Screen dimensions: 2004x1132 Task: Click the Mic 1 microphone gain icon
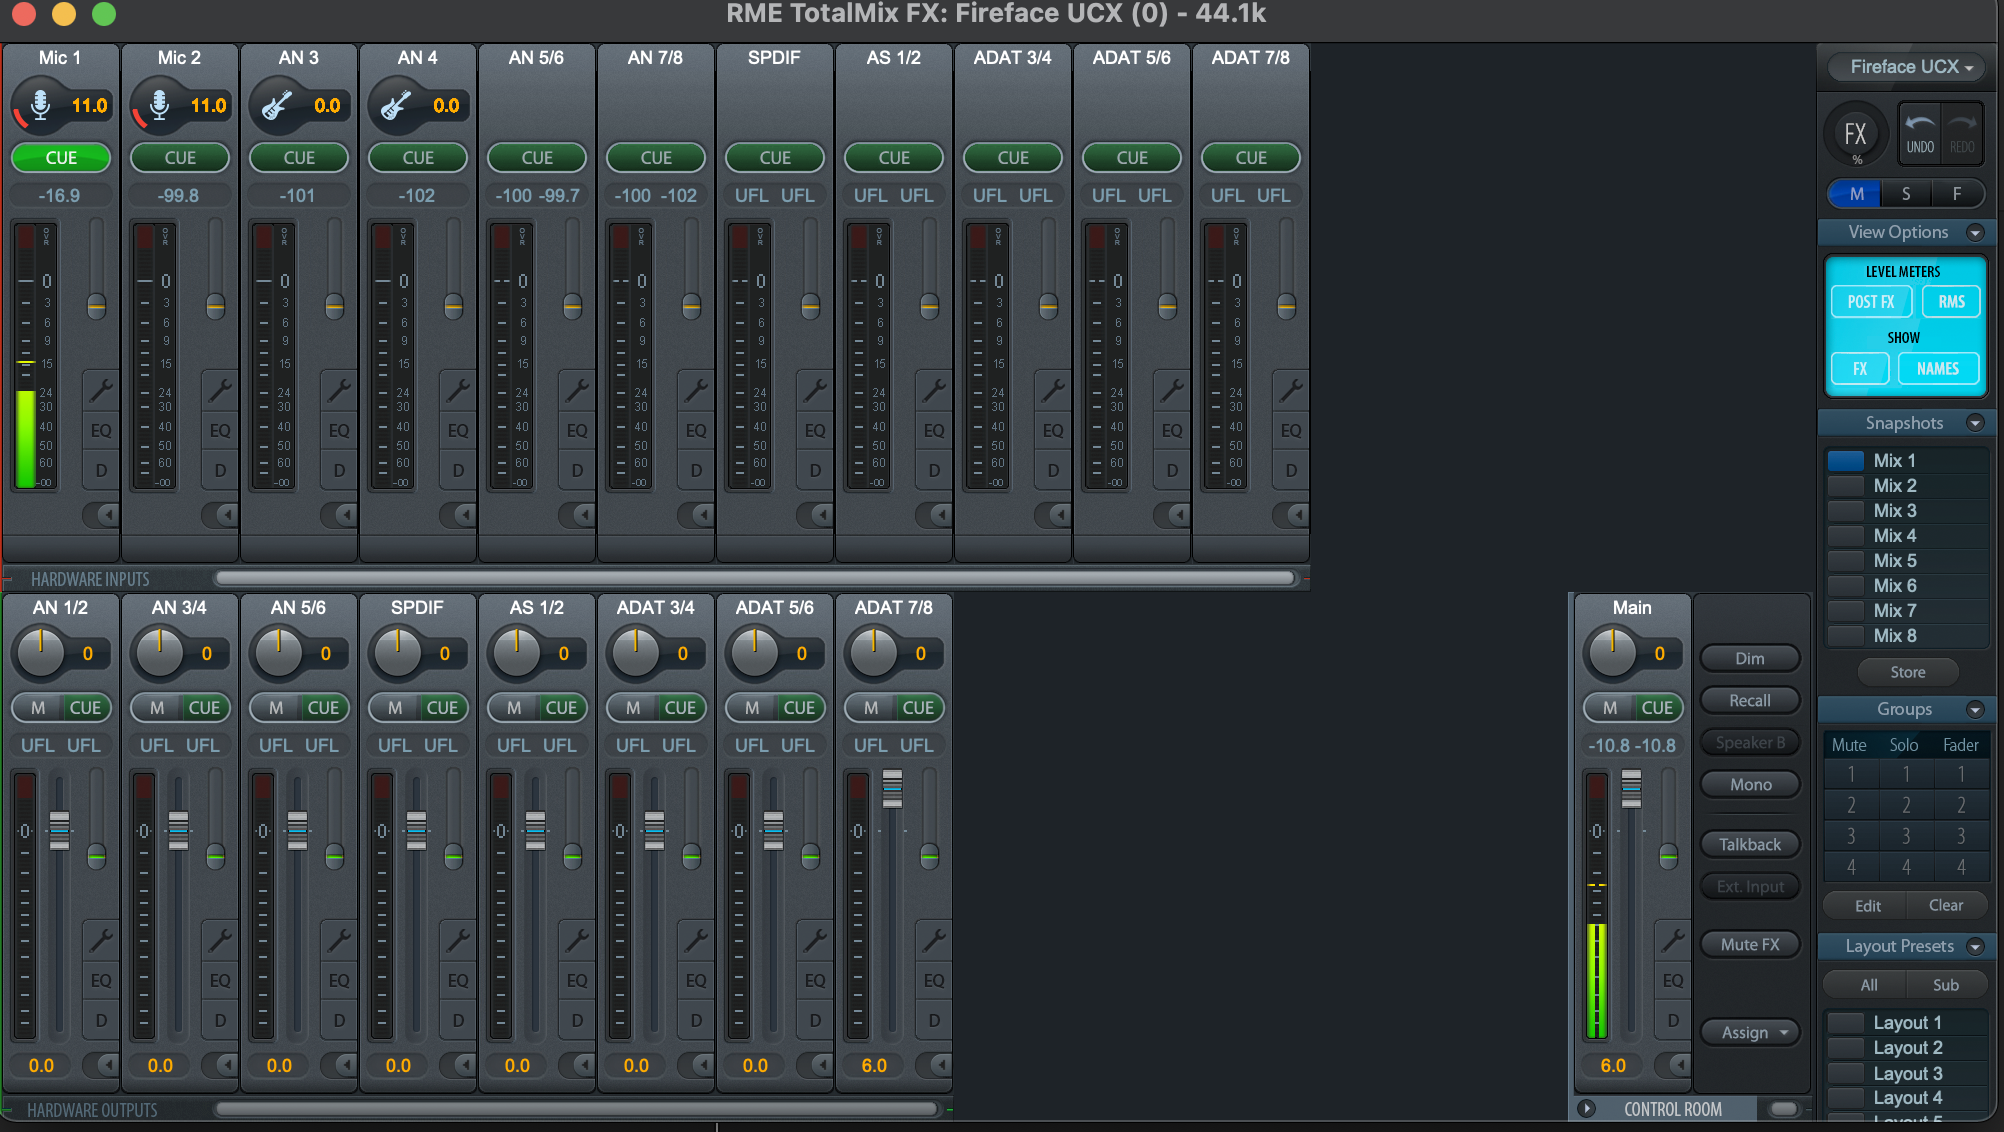point(40,105)
